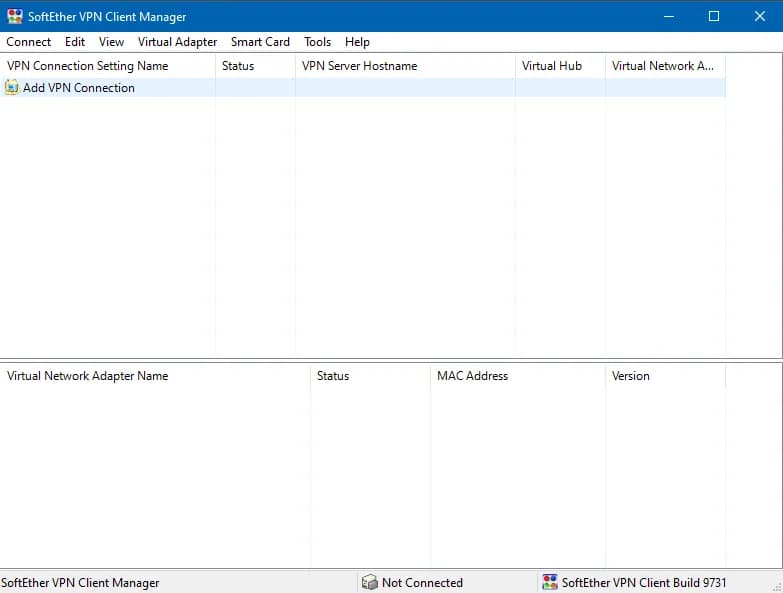Image resolution: width=783 pixels, height=593 pixels.
Task: Open the Virtual Adapter menu
Action: (x=177, y=42)
